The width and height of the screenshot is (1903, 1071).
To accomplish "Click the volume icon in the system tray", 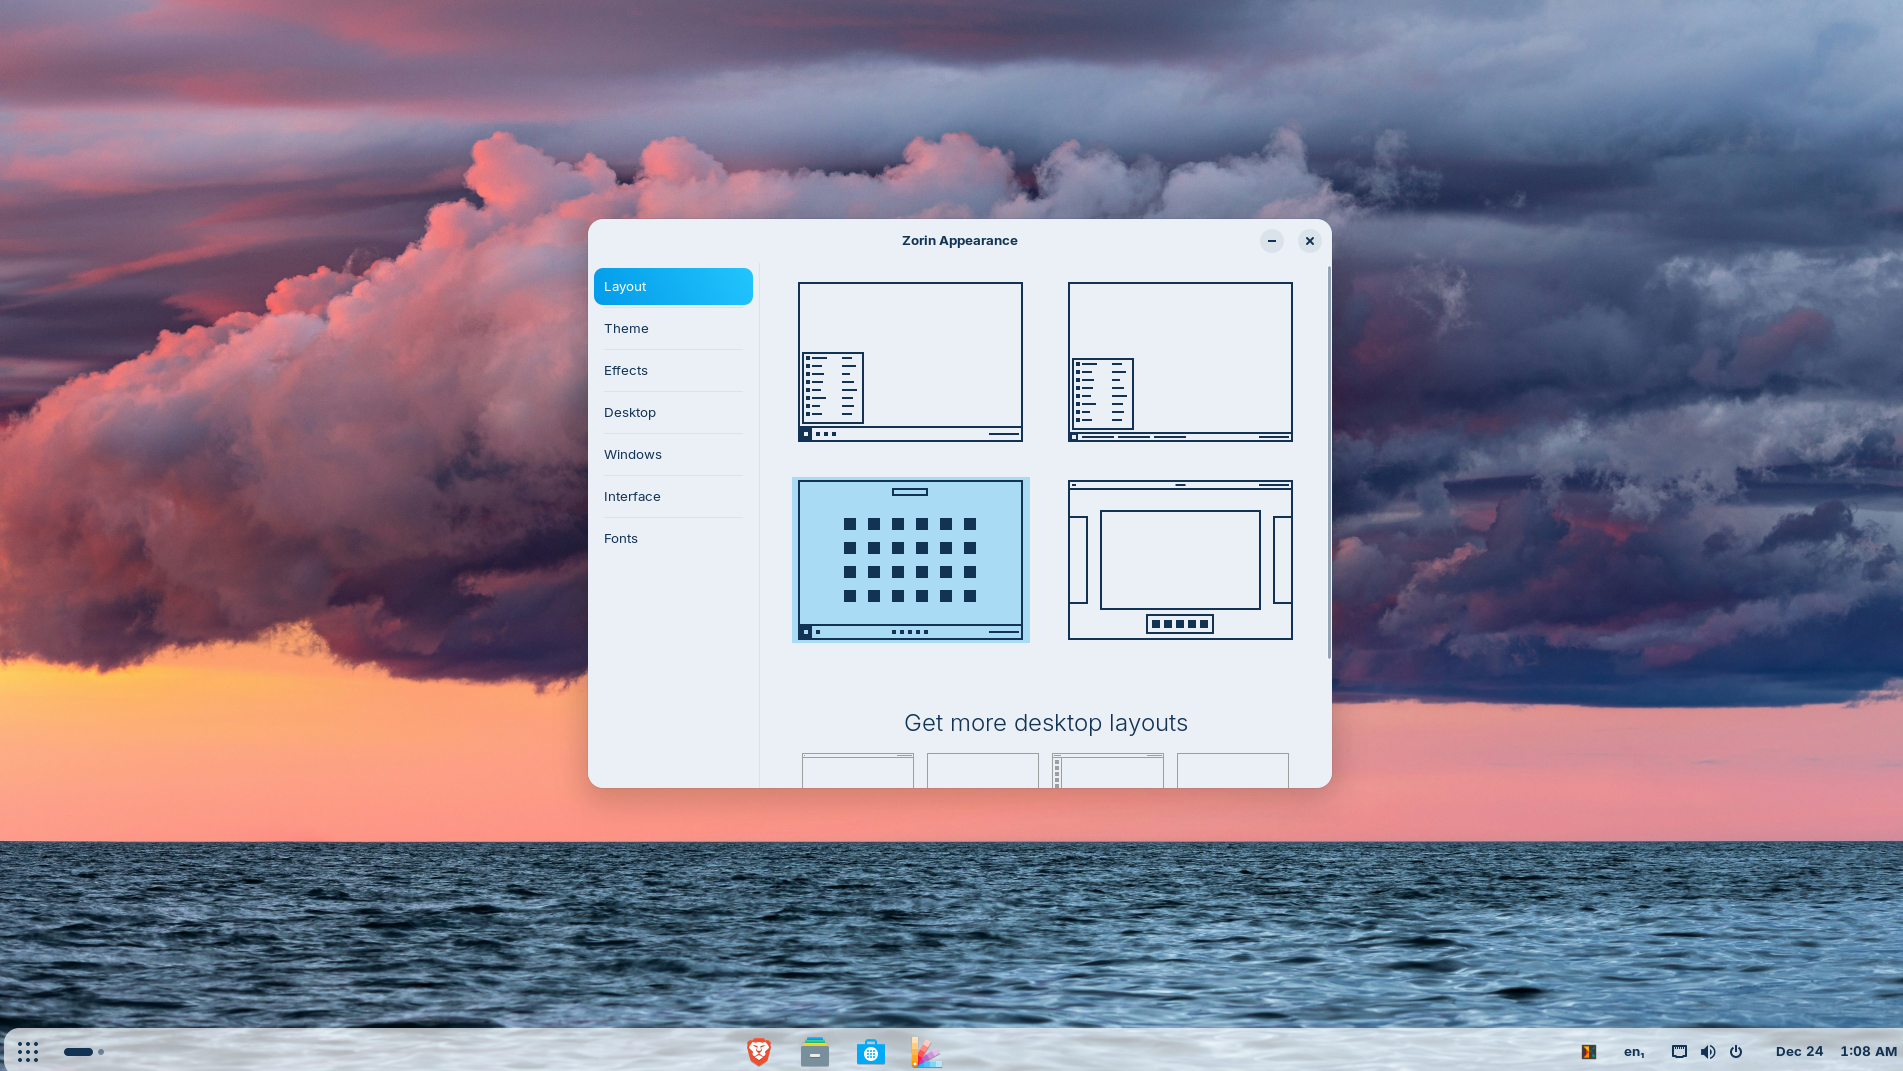I will pyautogui.click(x=1708, y=1051).
